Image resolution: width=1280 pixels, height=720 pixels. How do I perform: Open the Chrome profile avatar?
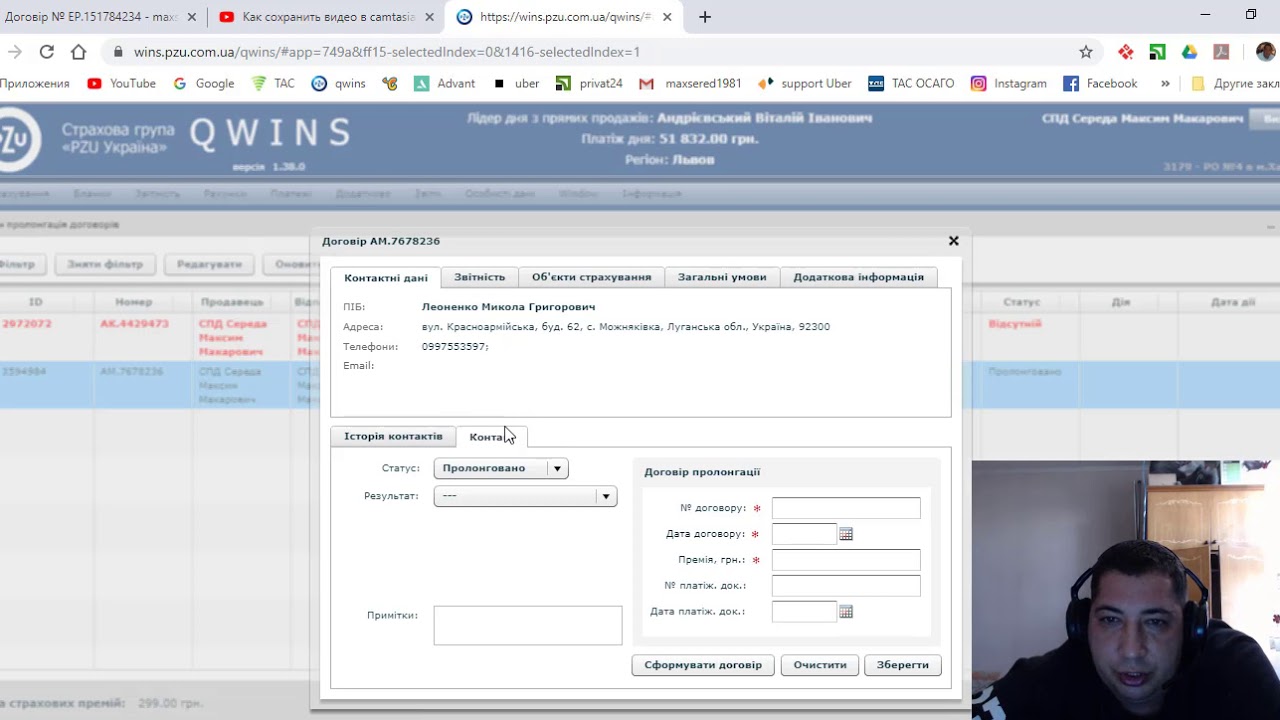point(1266,52)
